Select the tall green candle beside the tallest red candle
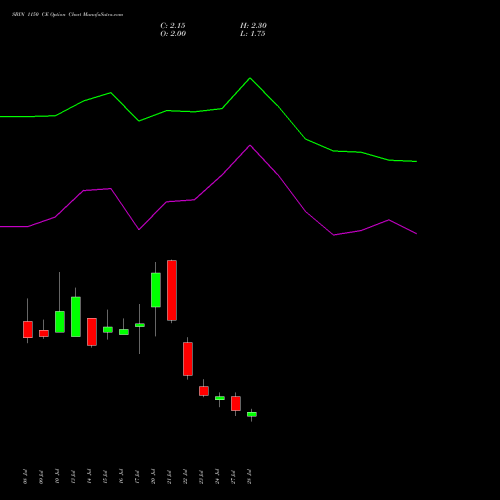 156,290
